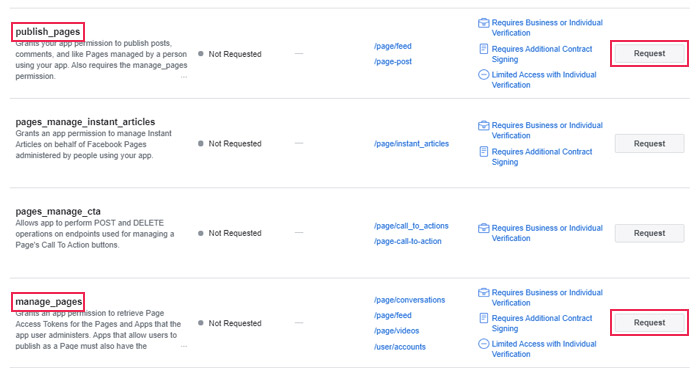Open the /page/instant_articles endpoint link

(x=412, y=144)
